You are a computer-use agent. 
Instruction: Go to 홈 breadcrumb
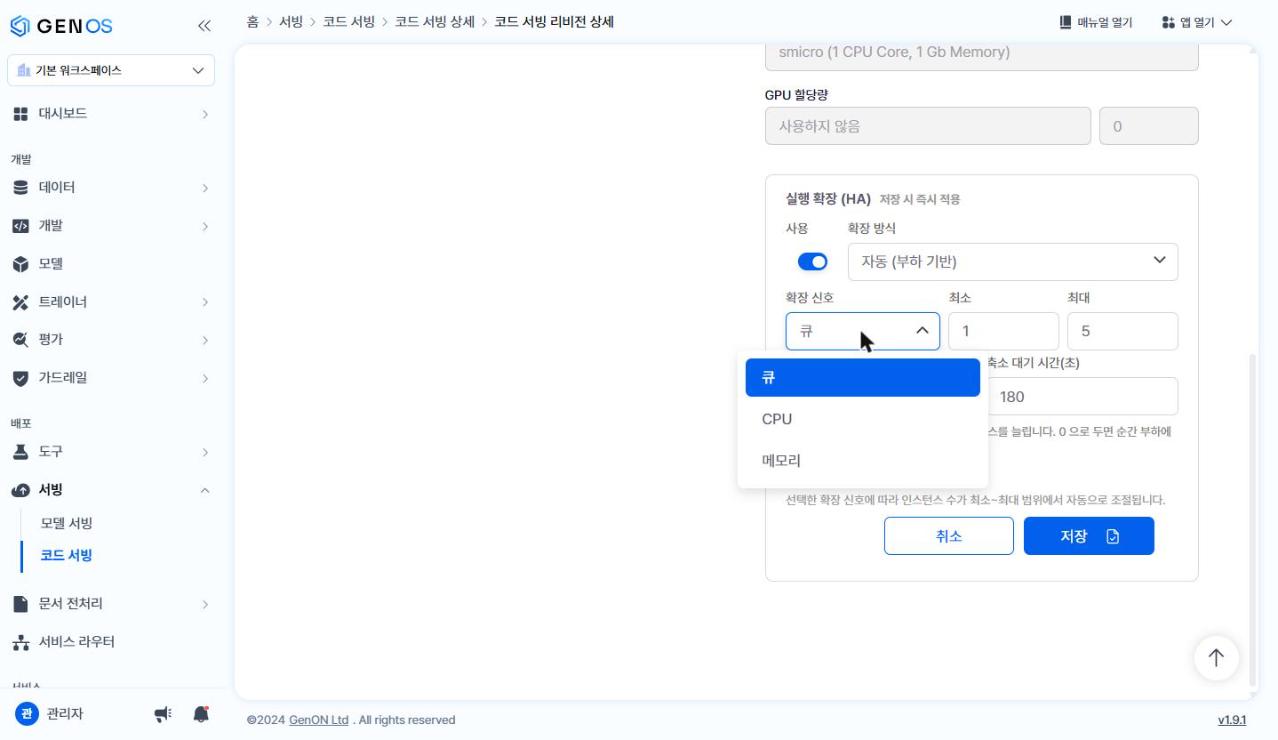coord(253,21)
